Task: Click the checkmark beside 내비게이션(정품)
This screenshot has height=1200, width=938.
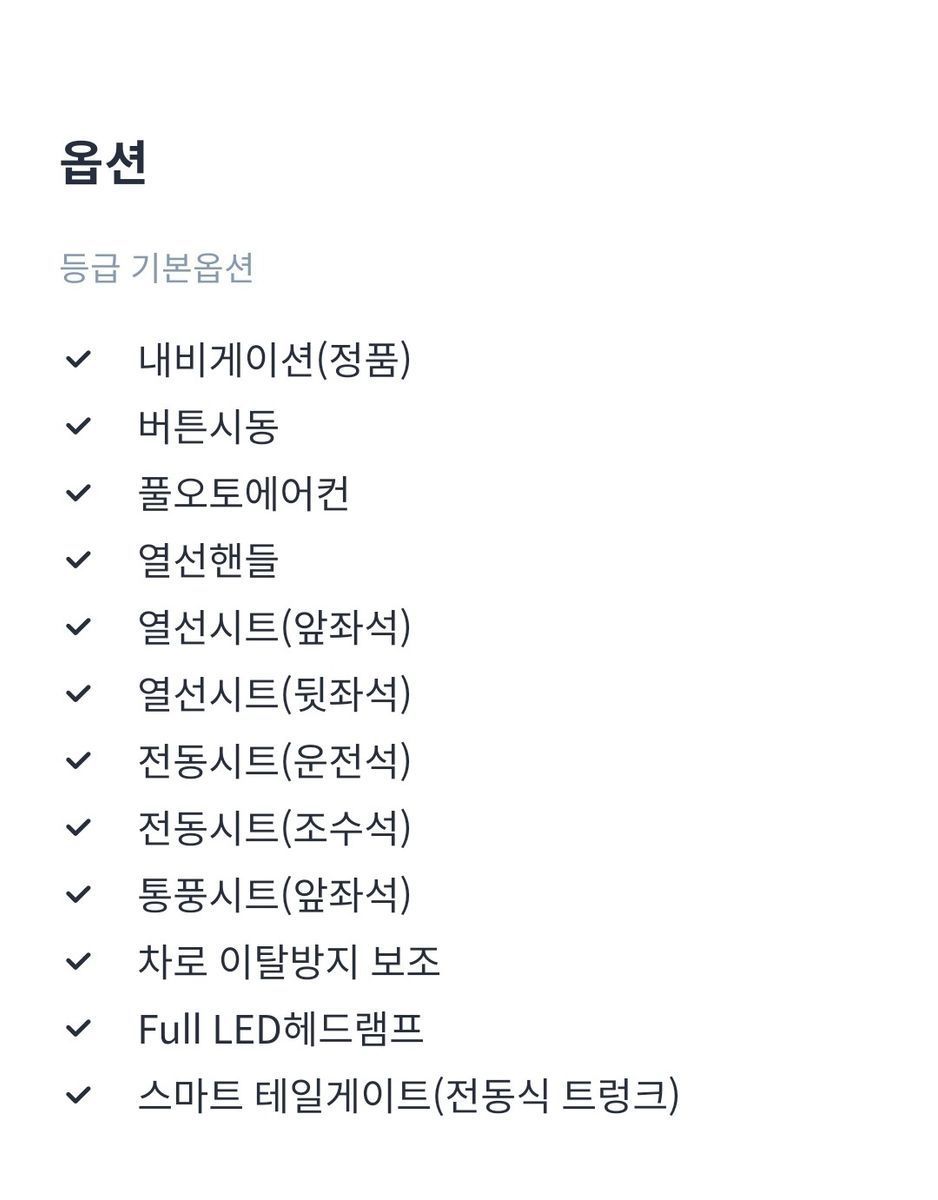Action: click(78, 359)
